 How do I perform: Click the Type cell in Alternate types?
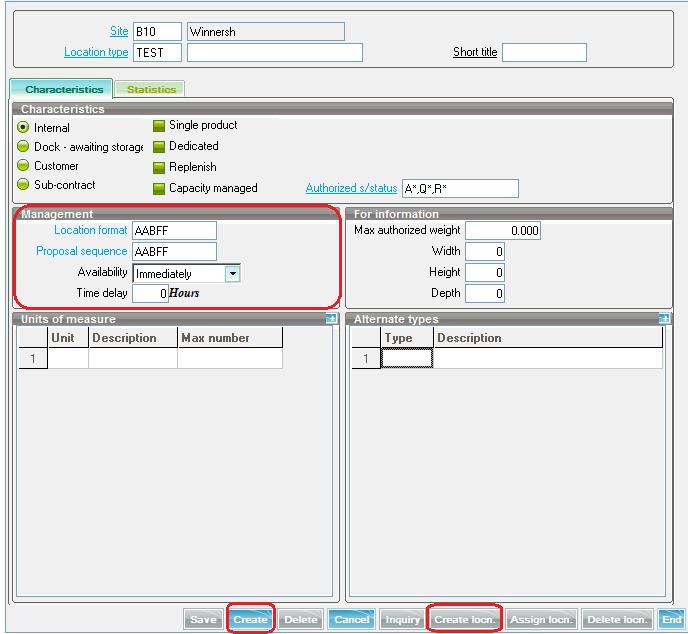407,358
